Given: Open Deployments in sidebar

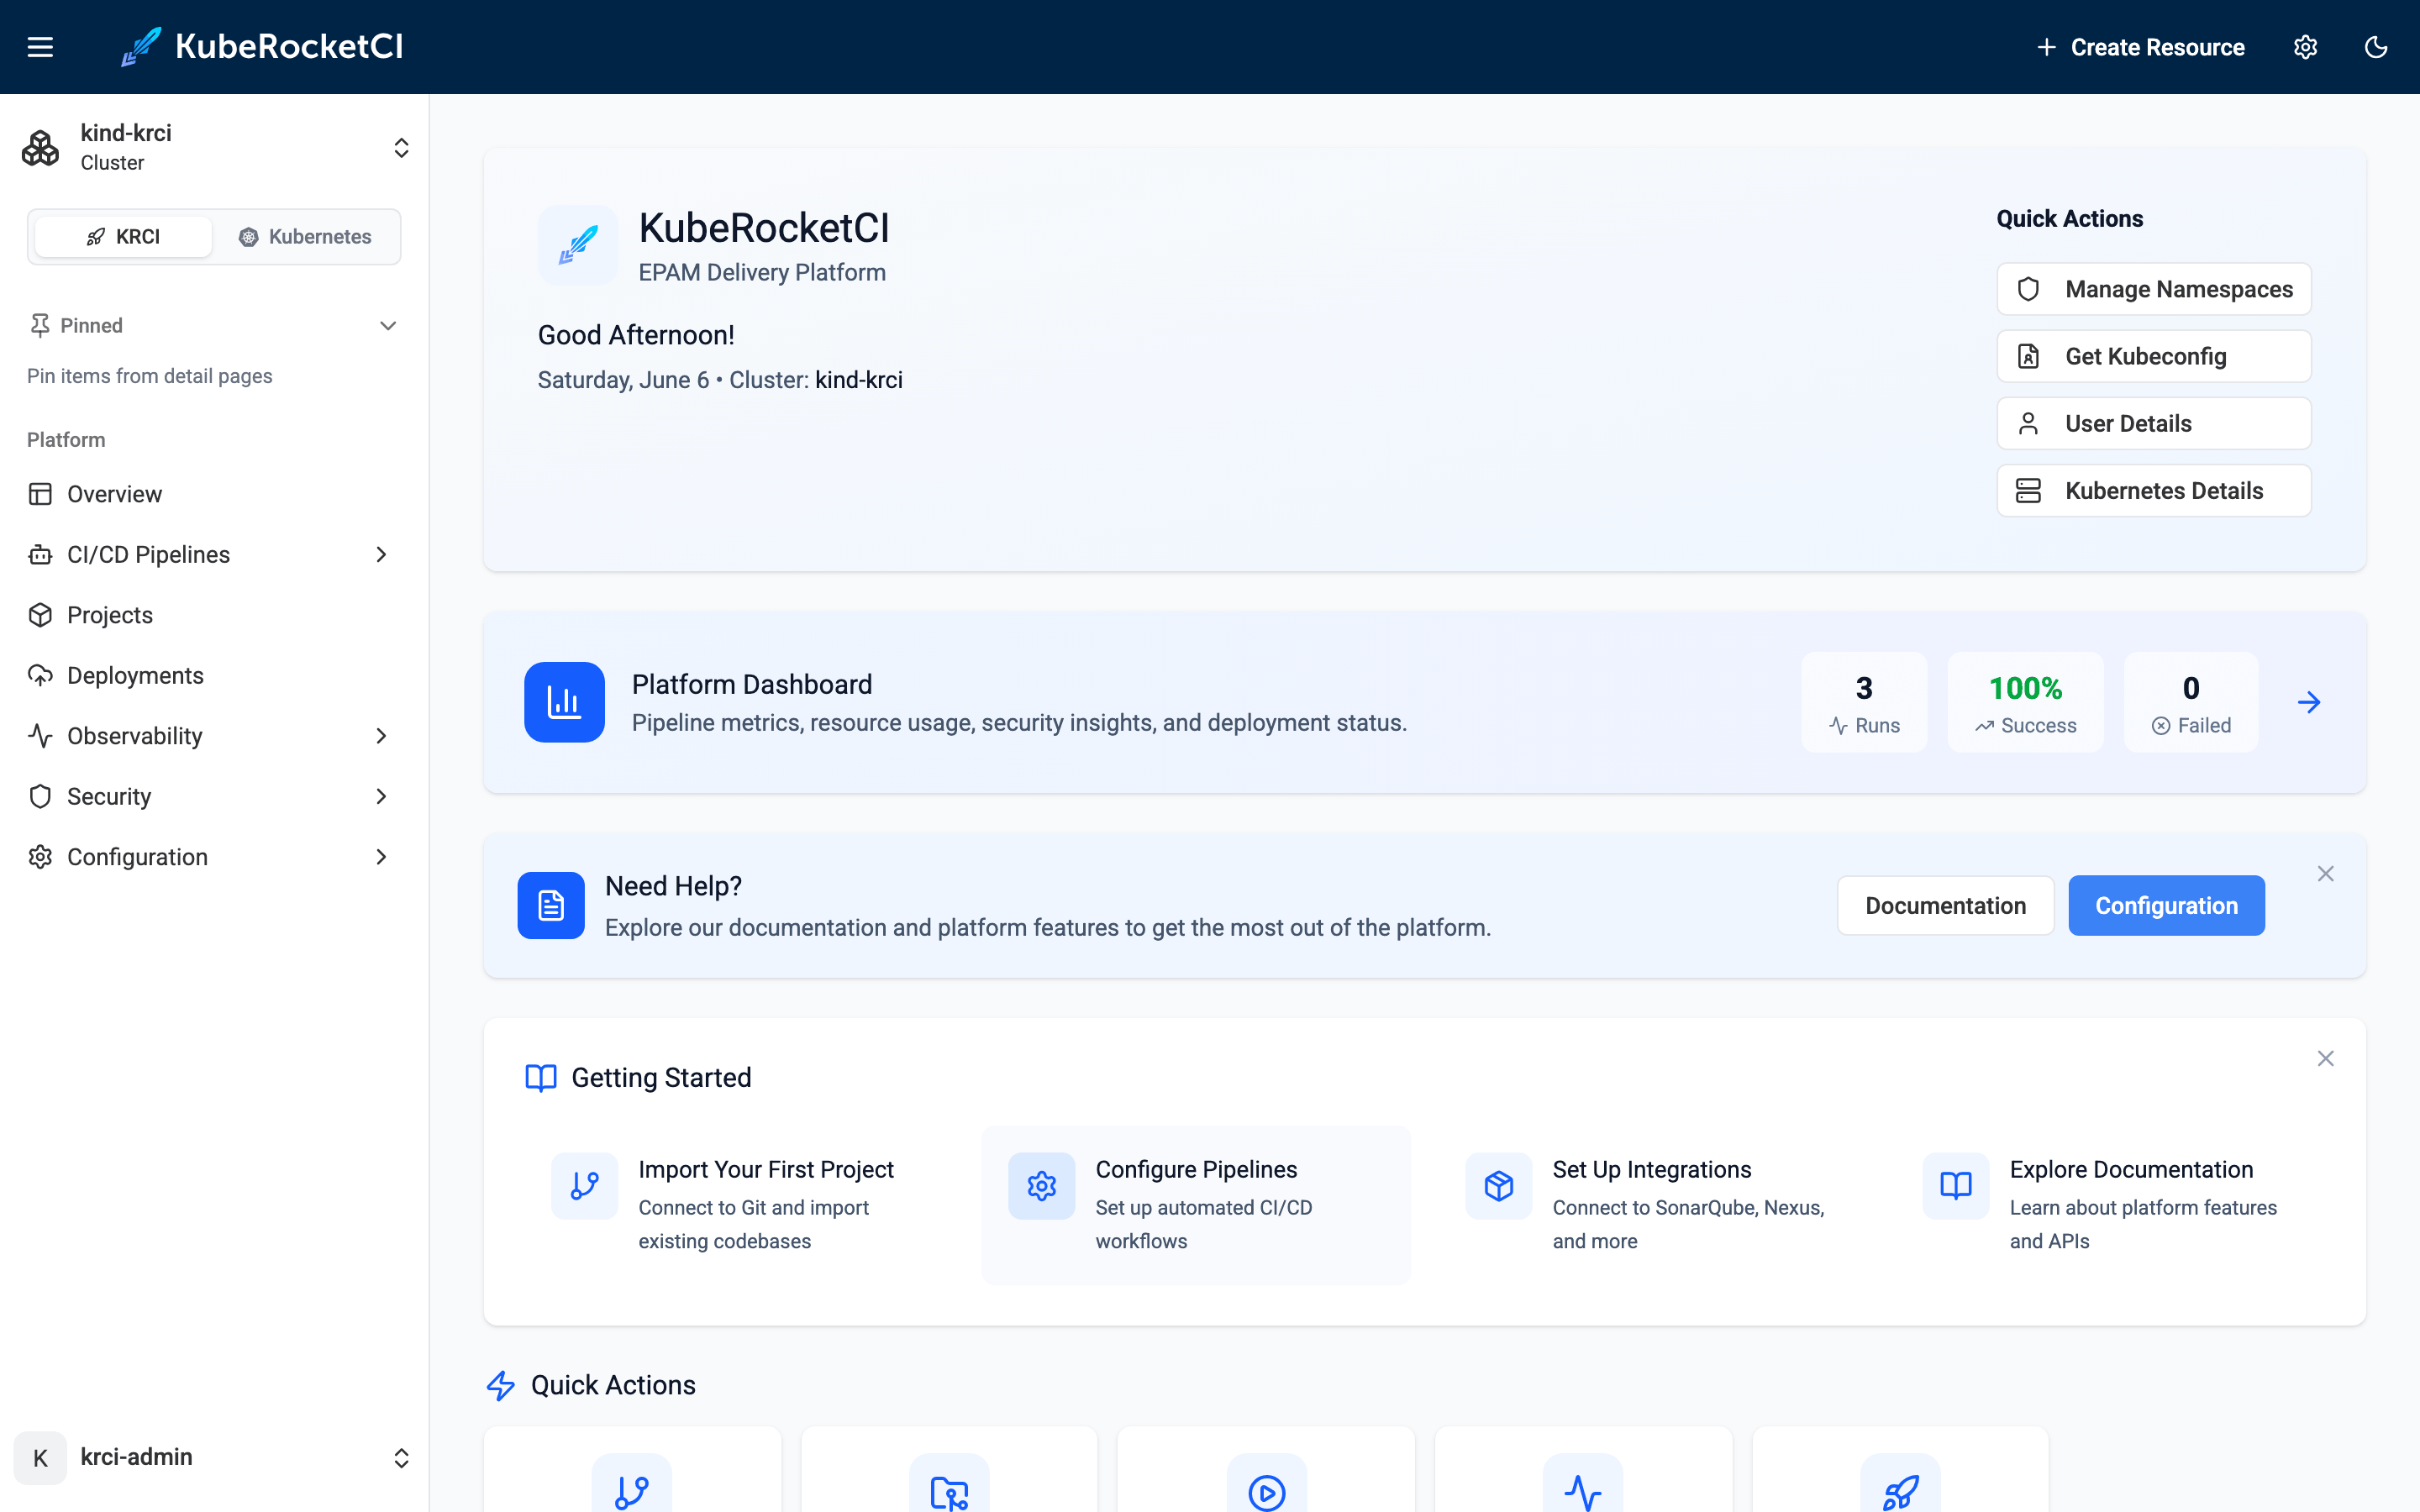Looking at the screenshot, I should tap(215, 676).
